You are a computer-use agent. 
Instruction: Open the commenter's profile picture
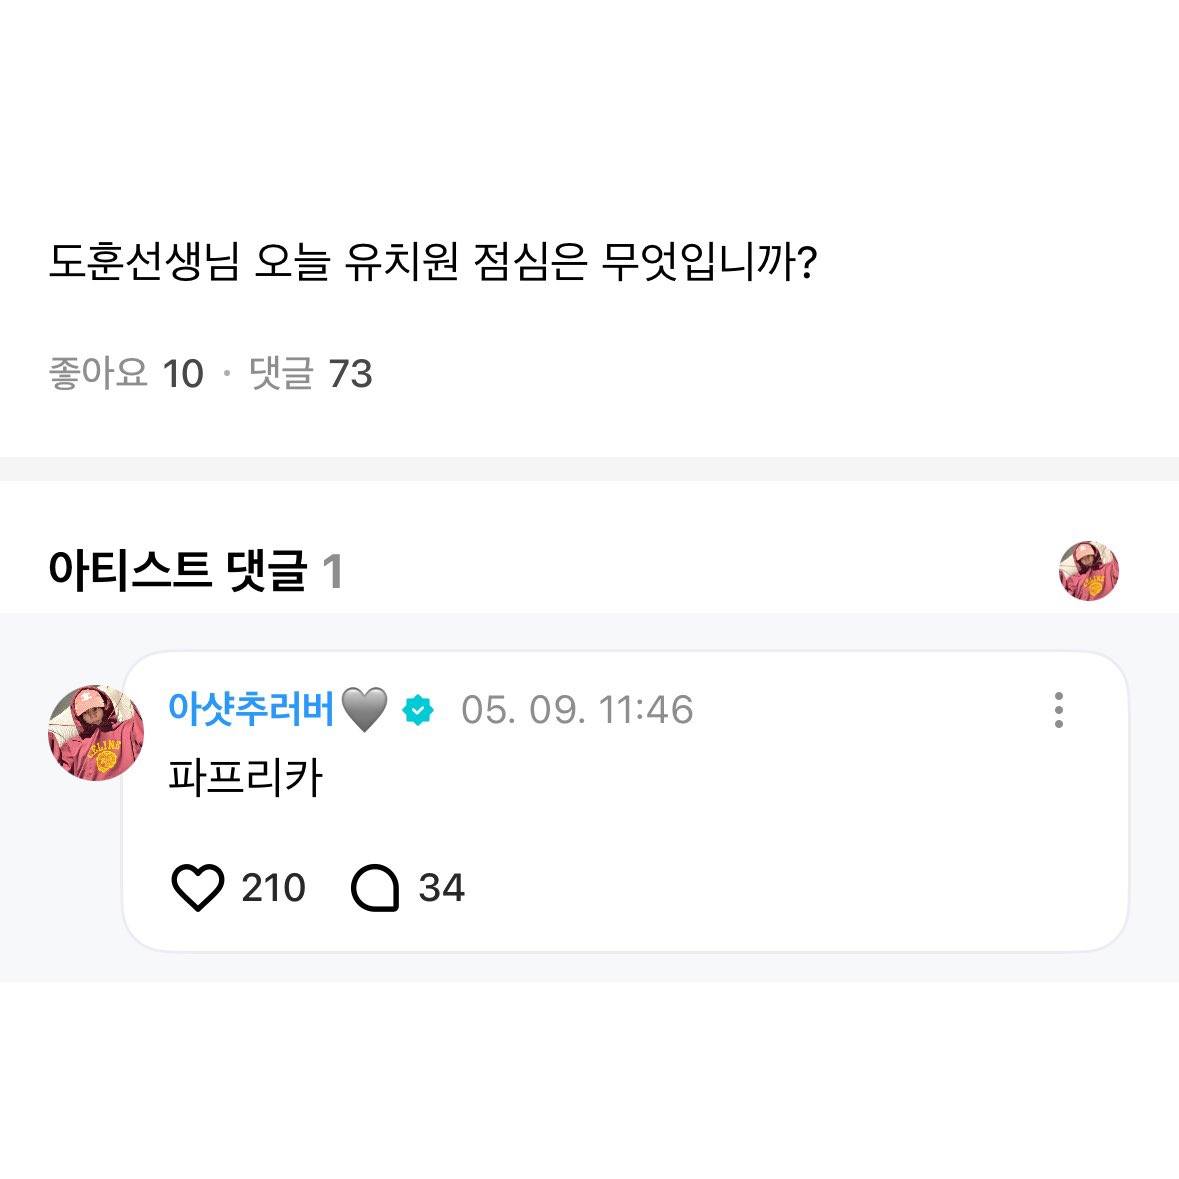click(x=96, y=733)
